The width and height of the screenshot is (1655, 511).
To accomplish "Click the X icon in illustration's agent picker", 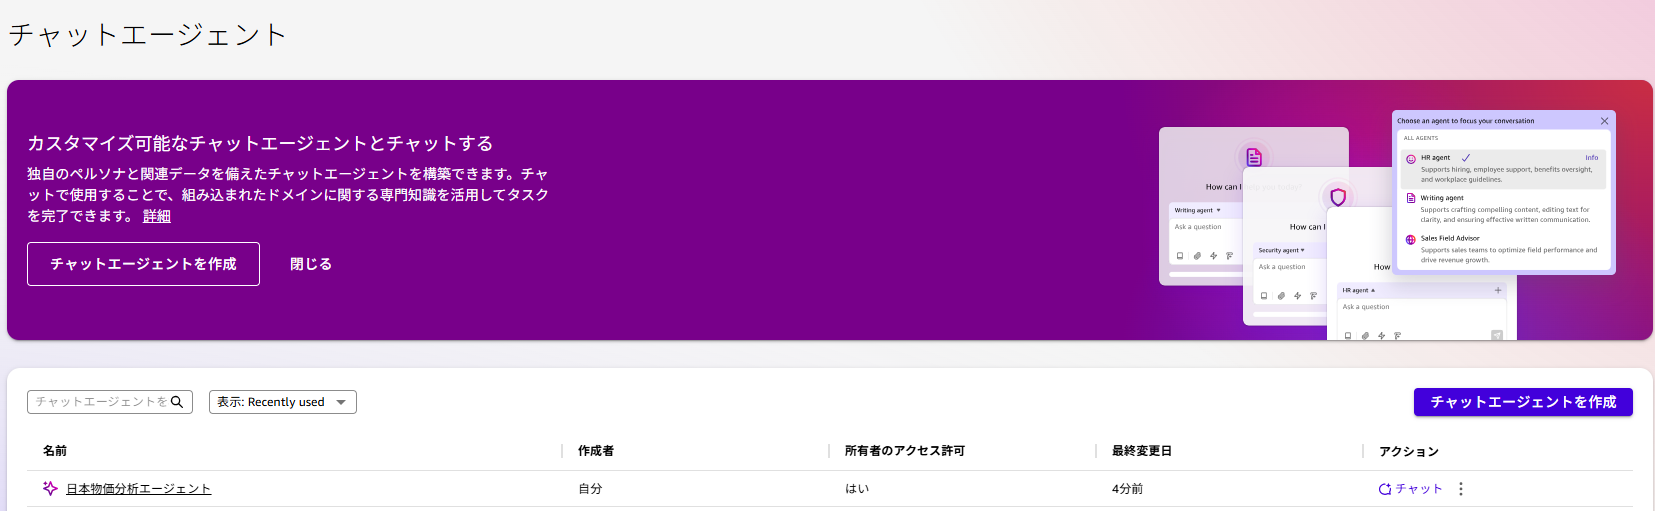I will click(x=1605, y=121).
